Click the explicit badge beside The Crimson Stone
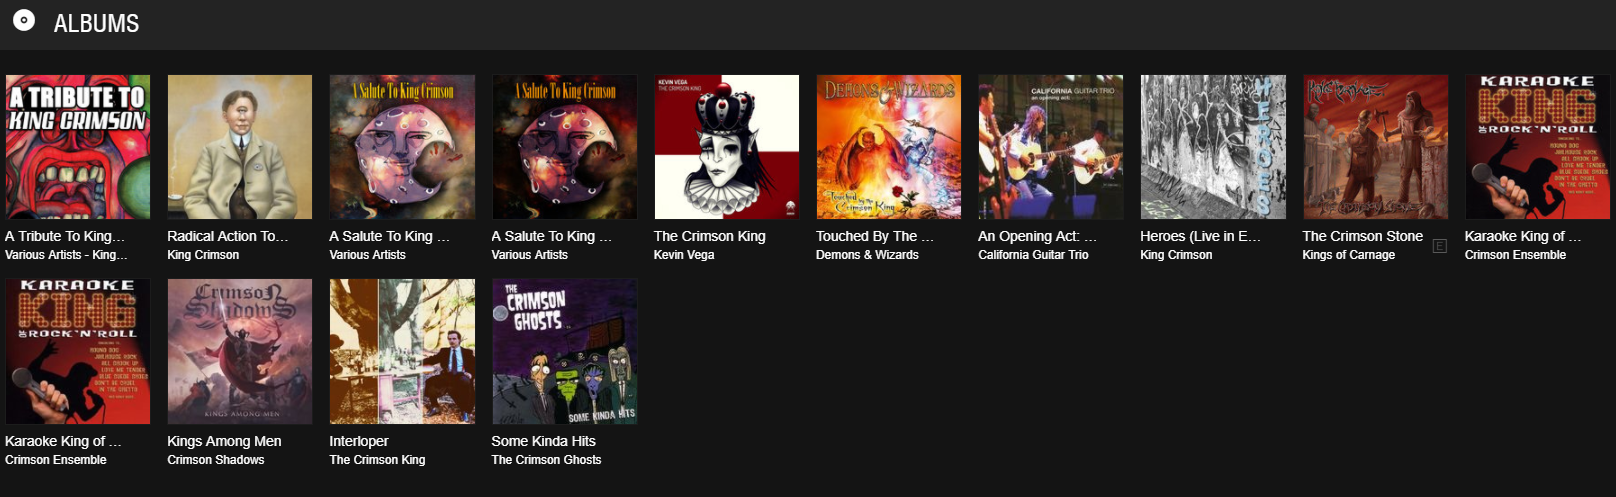This screenshot has height=497, width=1616. (x=1440, y=246)
